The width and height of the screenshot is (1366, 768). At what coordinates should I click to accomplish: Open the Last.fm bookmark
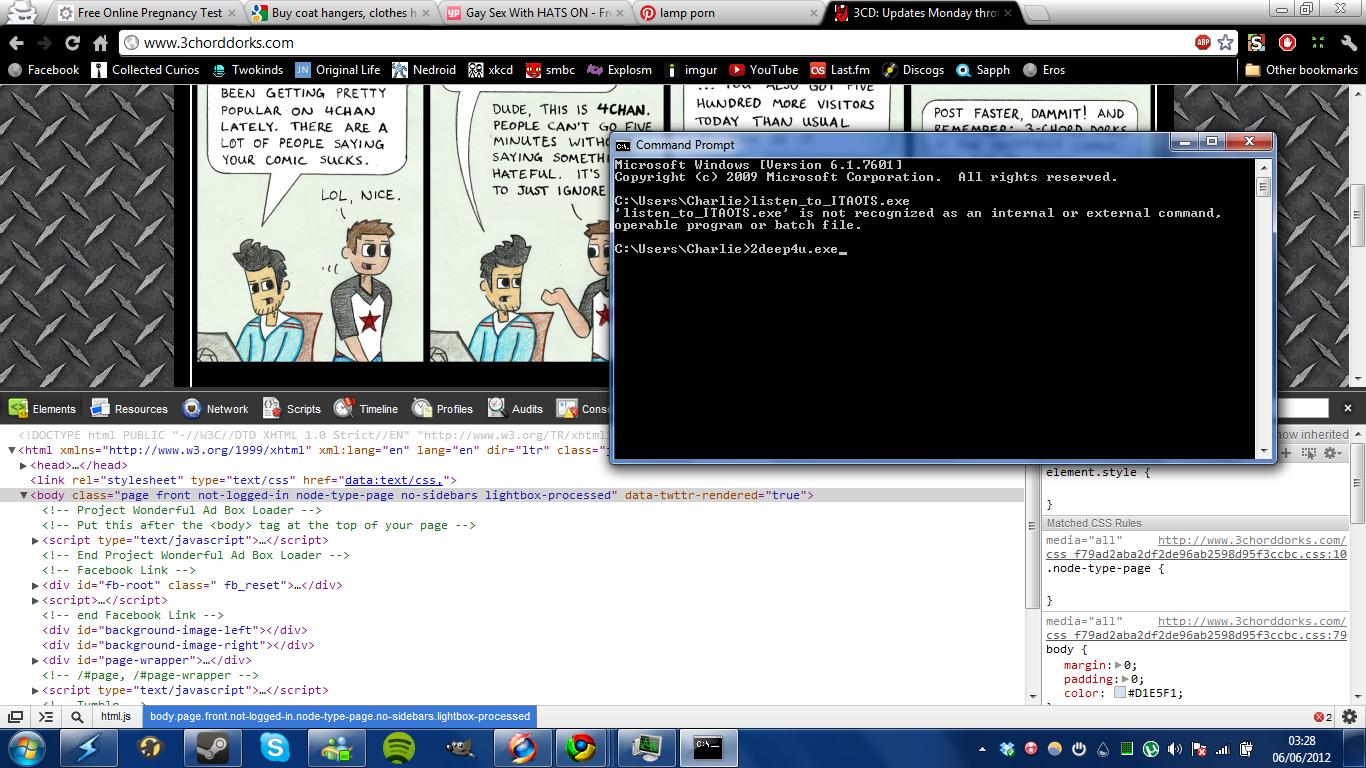point(840,70)
